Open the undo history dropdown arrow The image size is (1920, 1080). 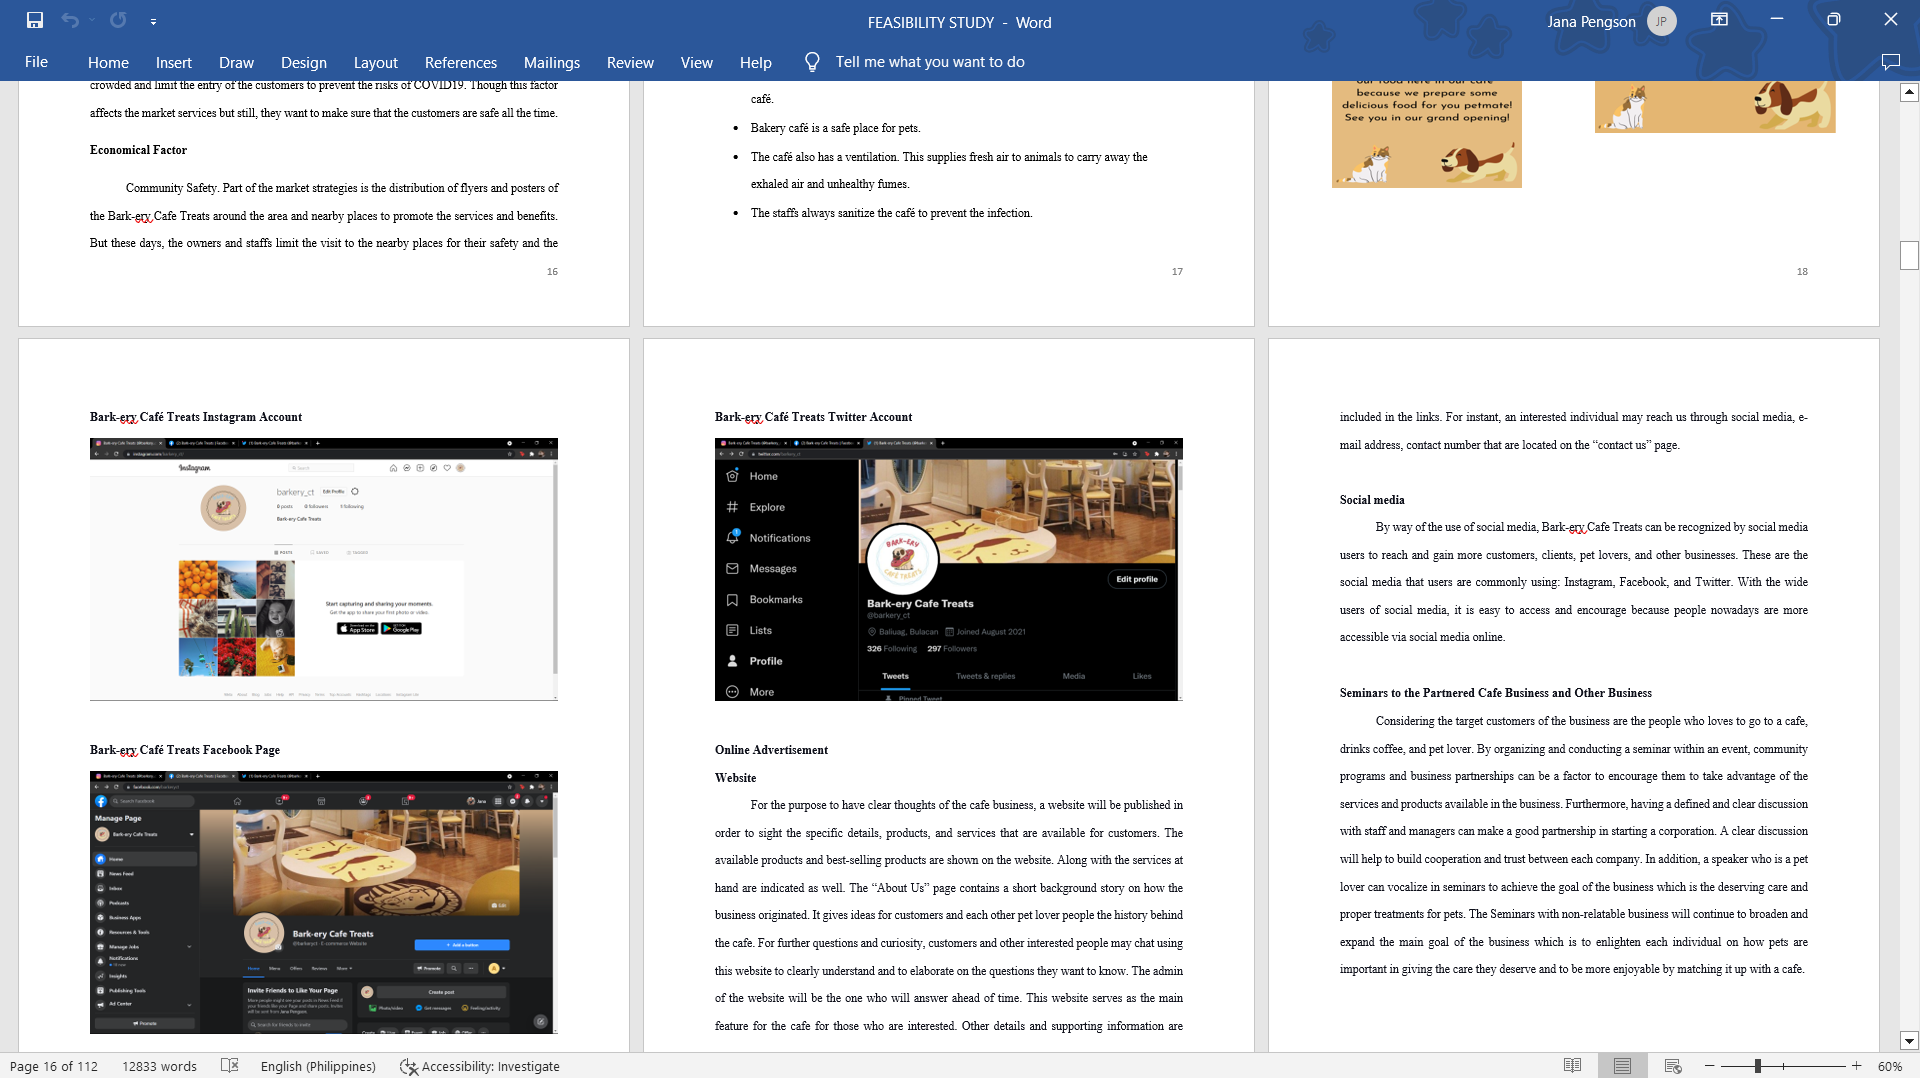[91, 20]
